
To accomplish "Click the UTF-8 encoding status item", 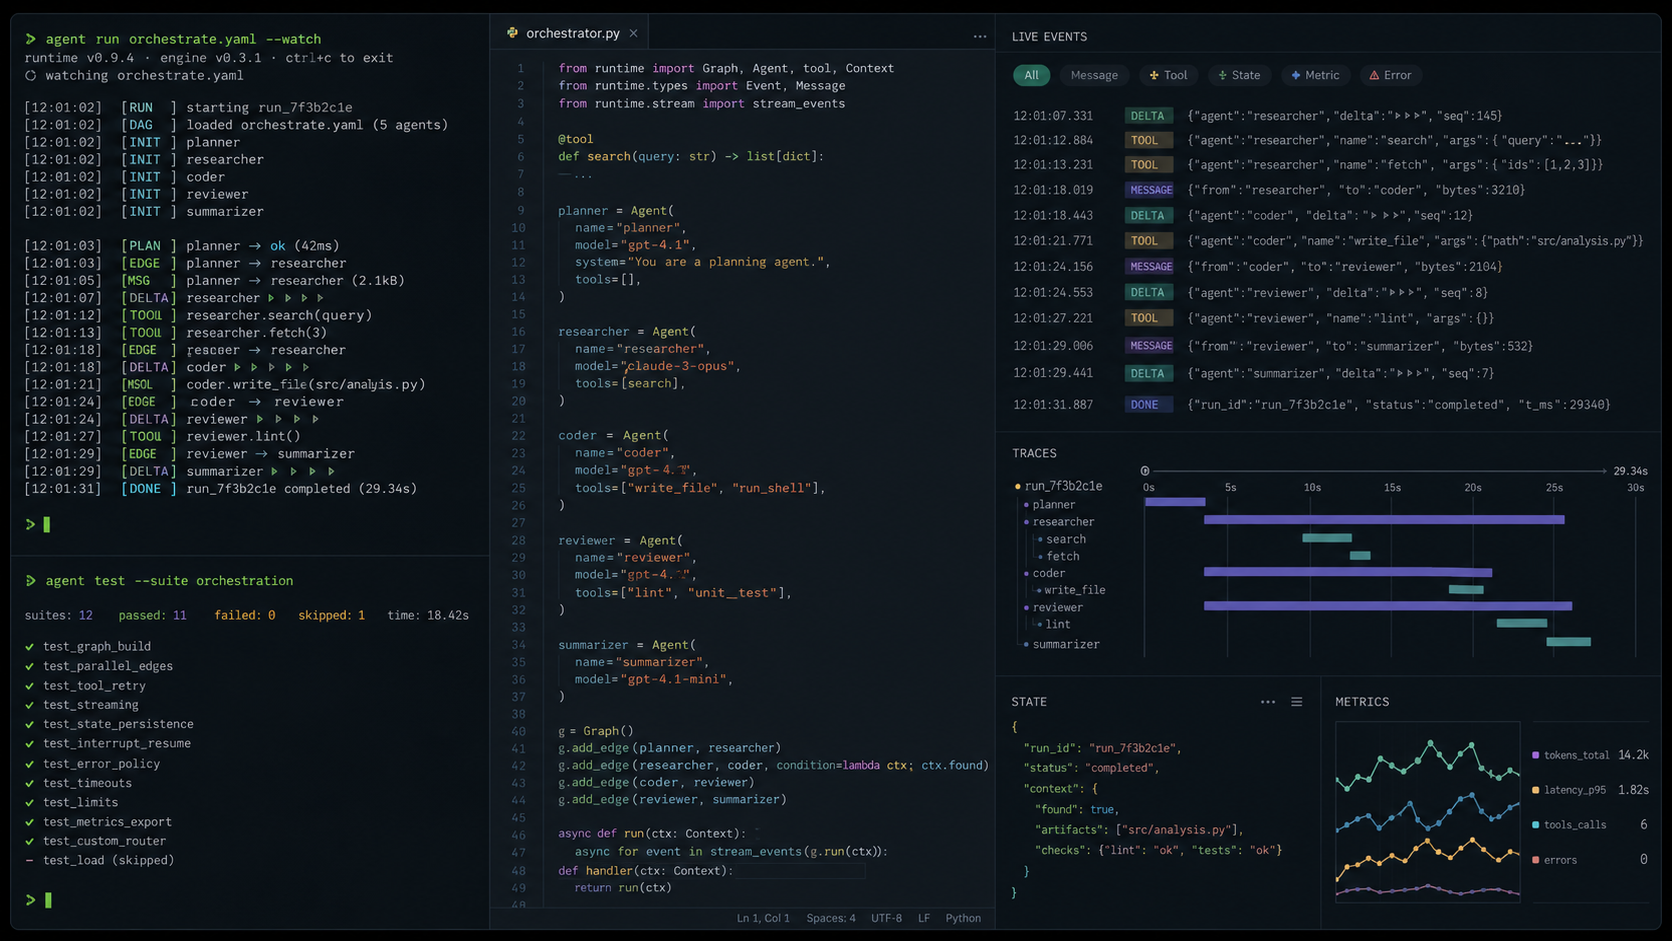I will pos(886,918).
